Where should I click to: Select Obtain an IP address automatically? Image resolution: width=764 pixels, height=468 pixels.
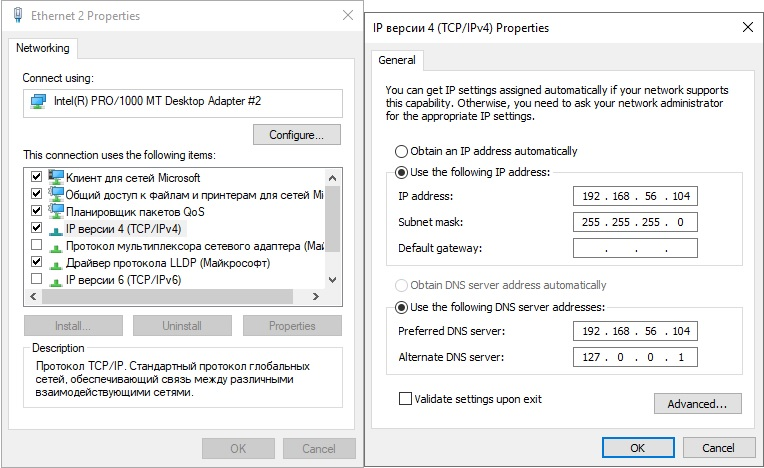[x=402, y=151]
